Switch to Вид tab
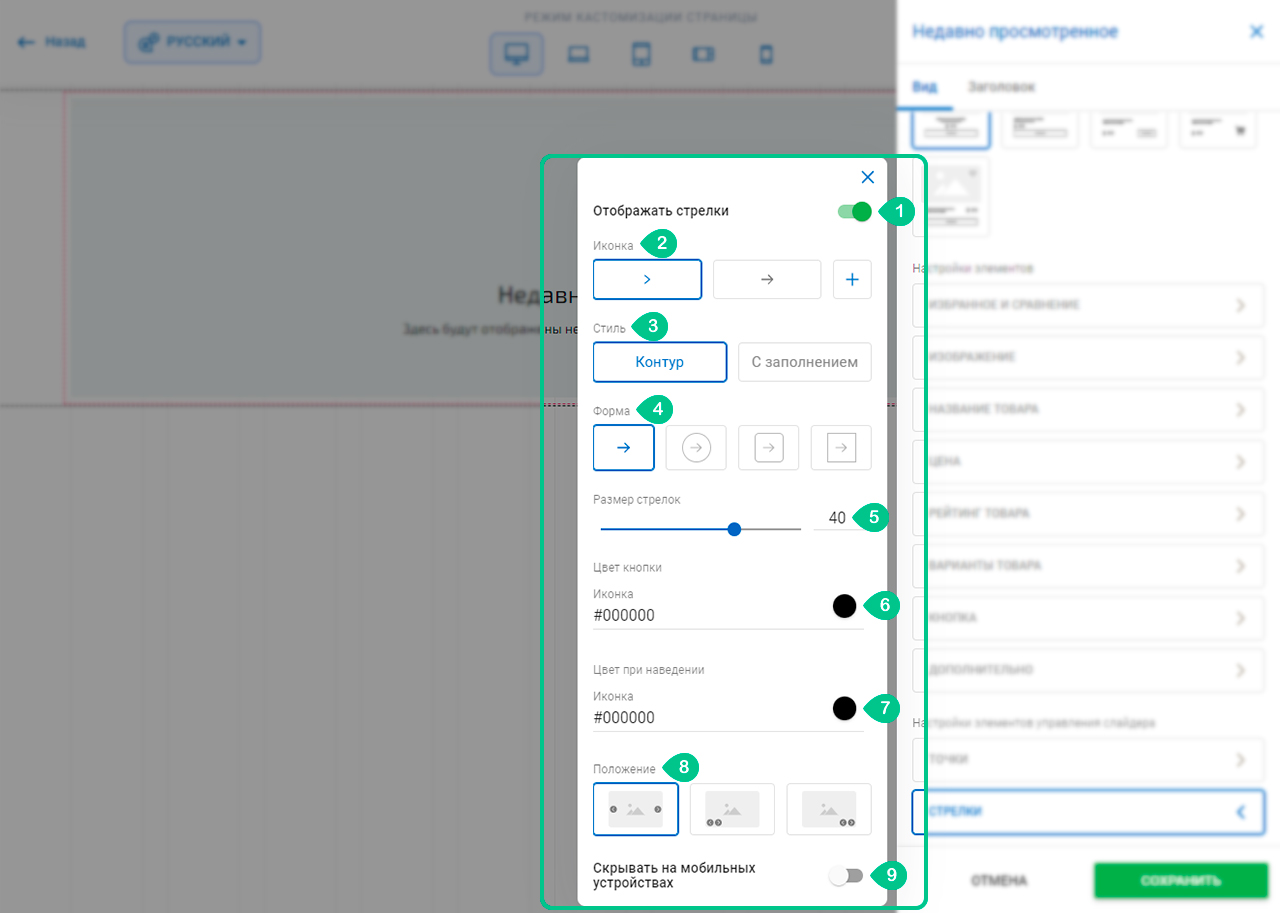The width and height of the screenshot is (1280, 913). point(925,87)
